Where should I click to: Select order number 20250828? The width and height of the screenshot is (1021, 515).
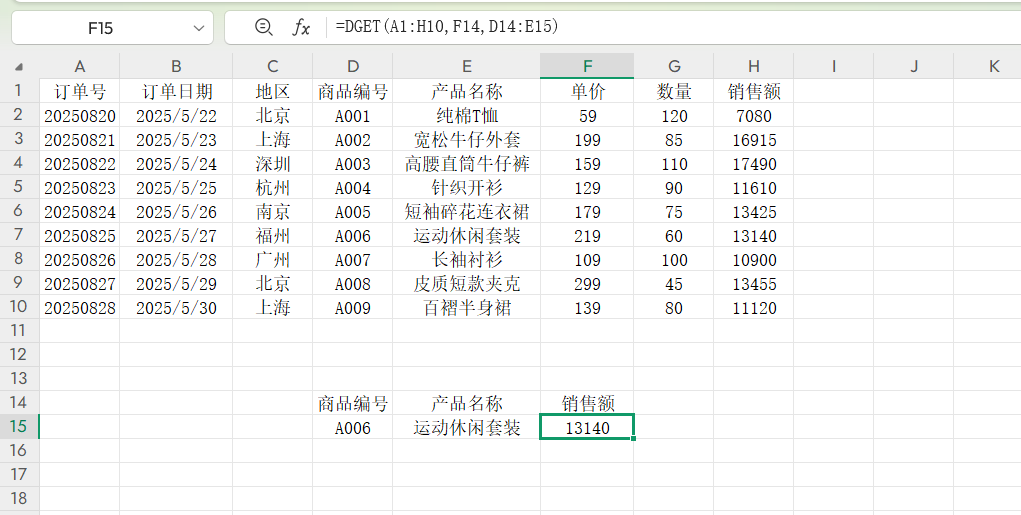pos(79,308)
